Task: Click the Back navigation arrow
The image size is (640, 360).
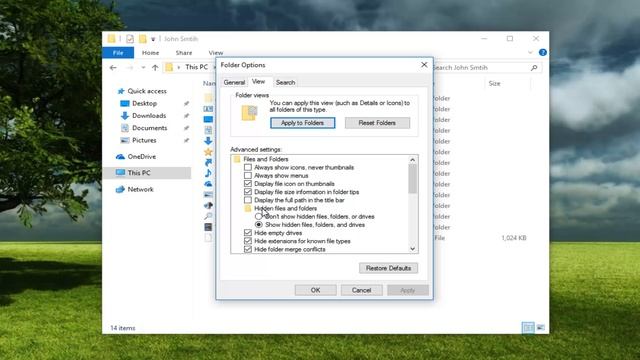Action: pyautogui.click(x=113, y=68)
